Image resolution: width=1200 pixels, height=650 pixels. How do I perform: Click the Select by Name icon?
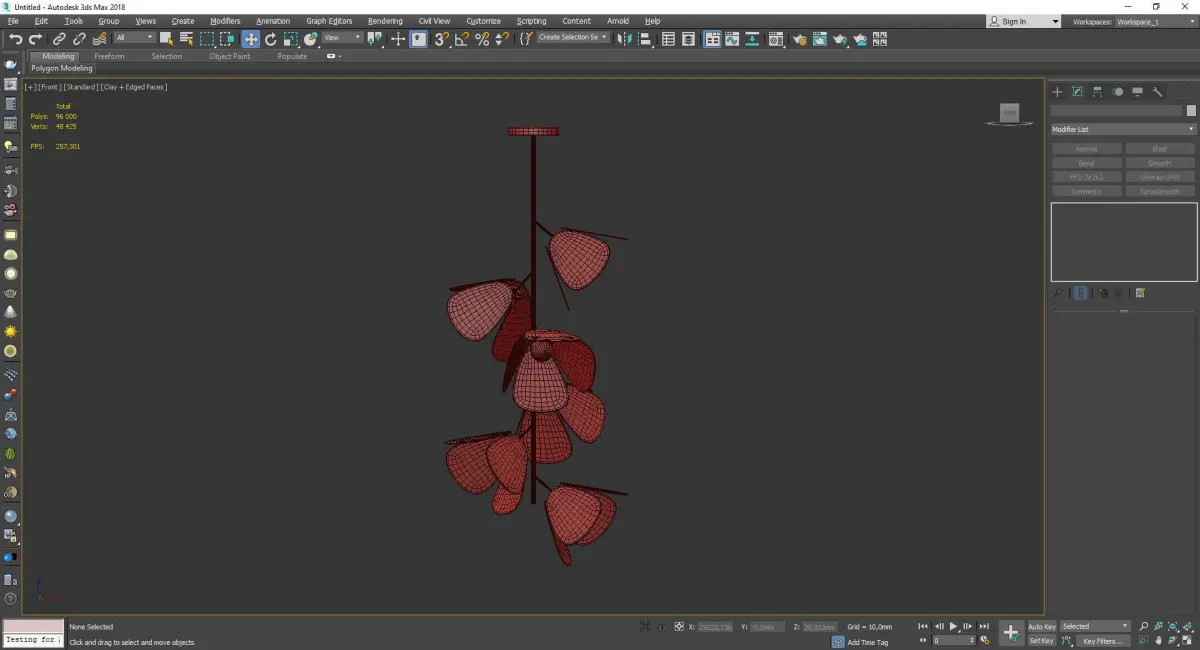186,39
